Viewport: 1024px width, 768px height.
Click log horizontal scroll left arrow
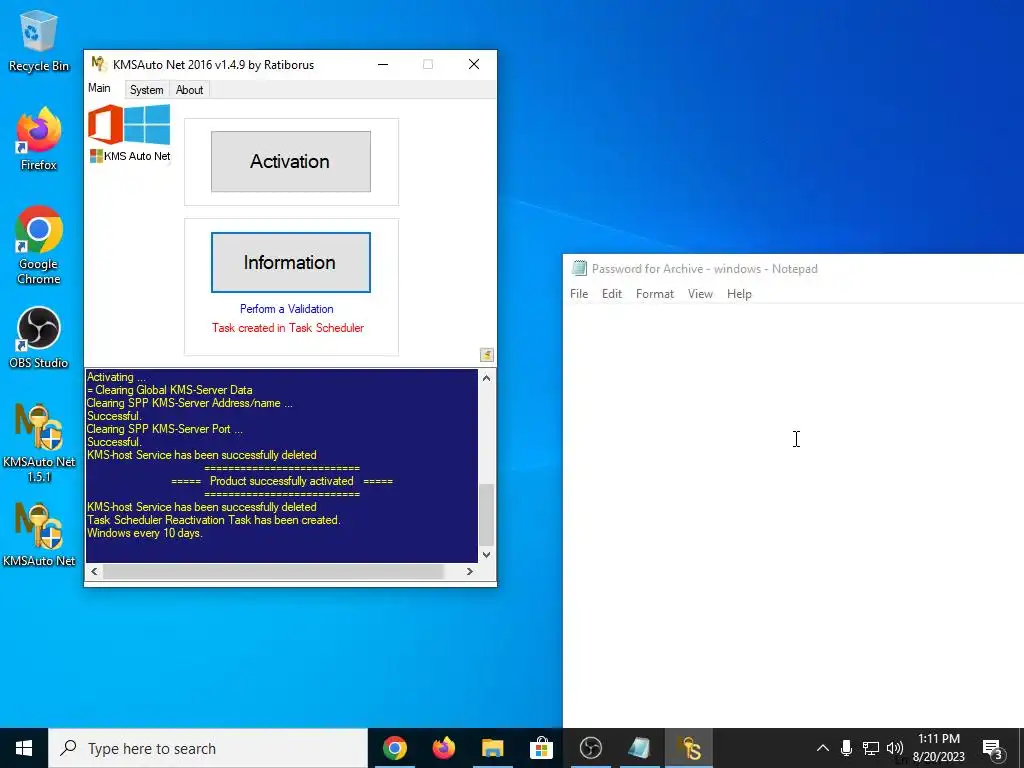pyautogui.click(x=95, y=571)
